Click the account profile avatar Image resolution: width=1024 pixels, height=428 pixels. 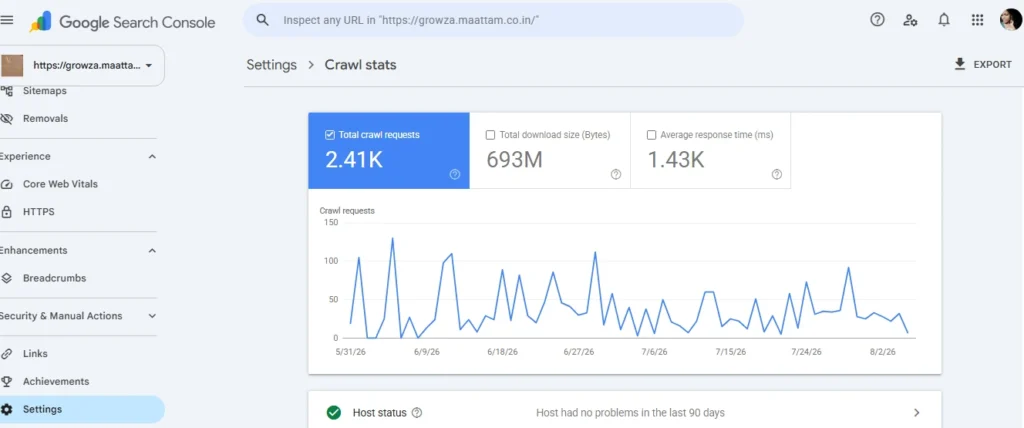click(1011, 20)
